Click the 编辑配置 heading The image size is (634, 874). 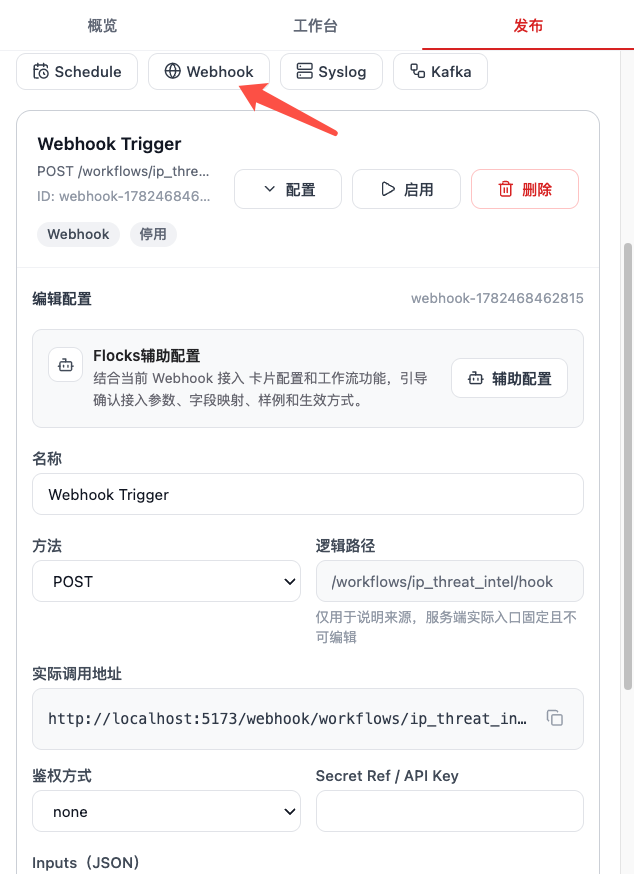(x=62, y=299)
